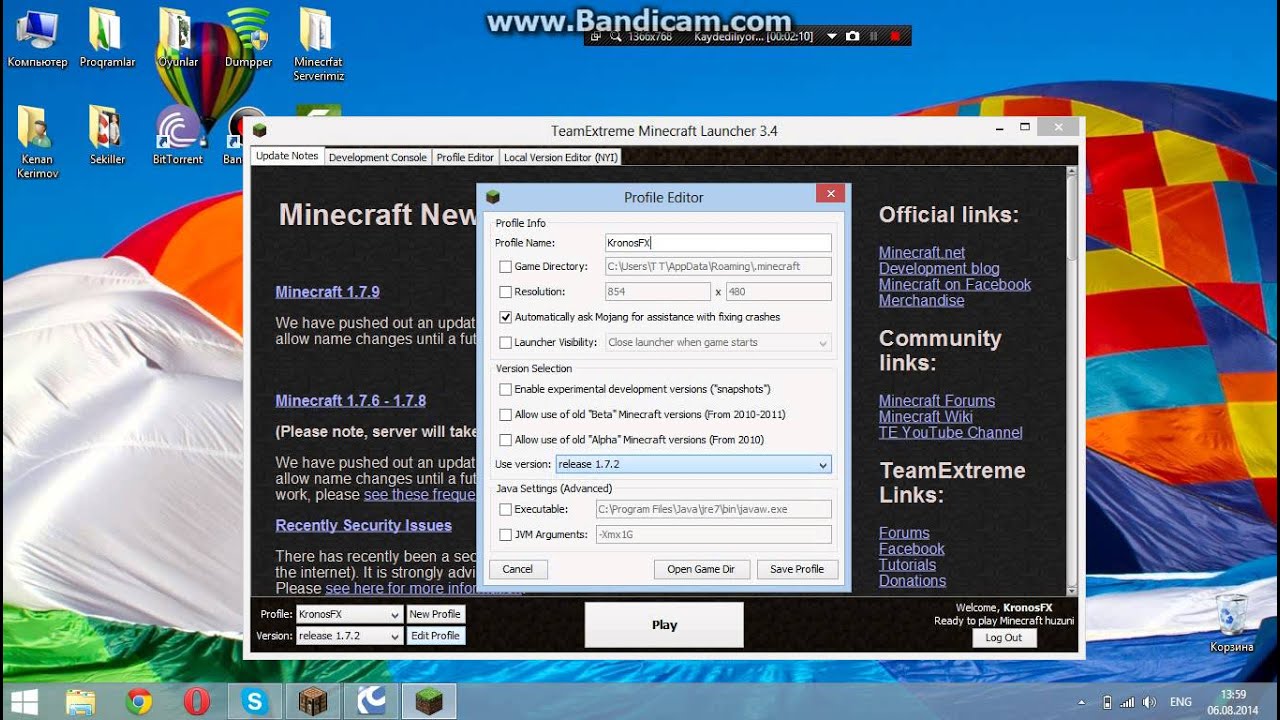Screen dimensions: 1280x720
Task: Enable the JVM Arguments checkbox
Action: pyautogui.click(x=505, y=534)
